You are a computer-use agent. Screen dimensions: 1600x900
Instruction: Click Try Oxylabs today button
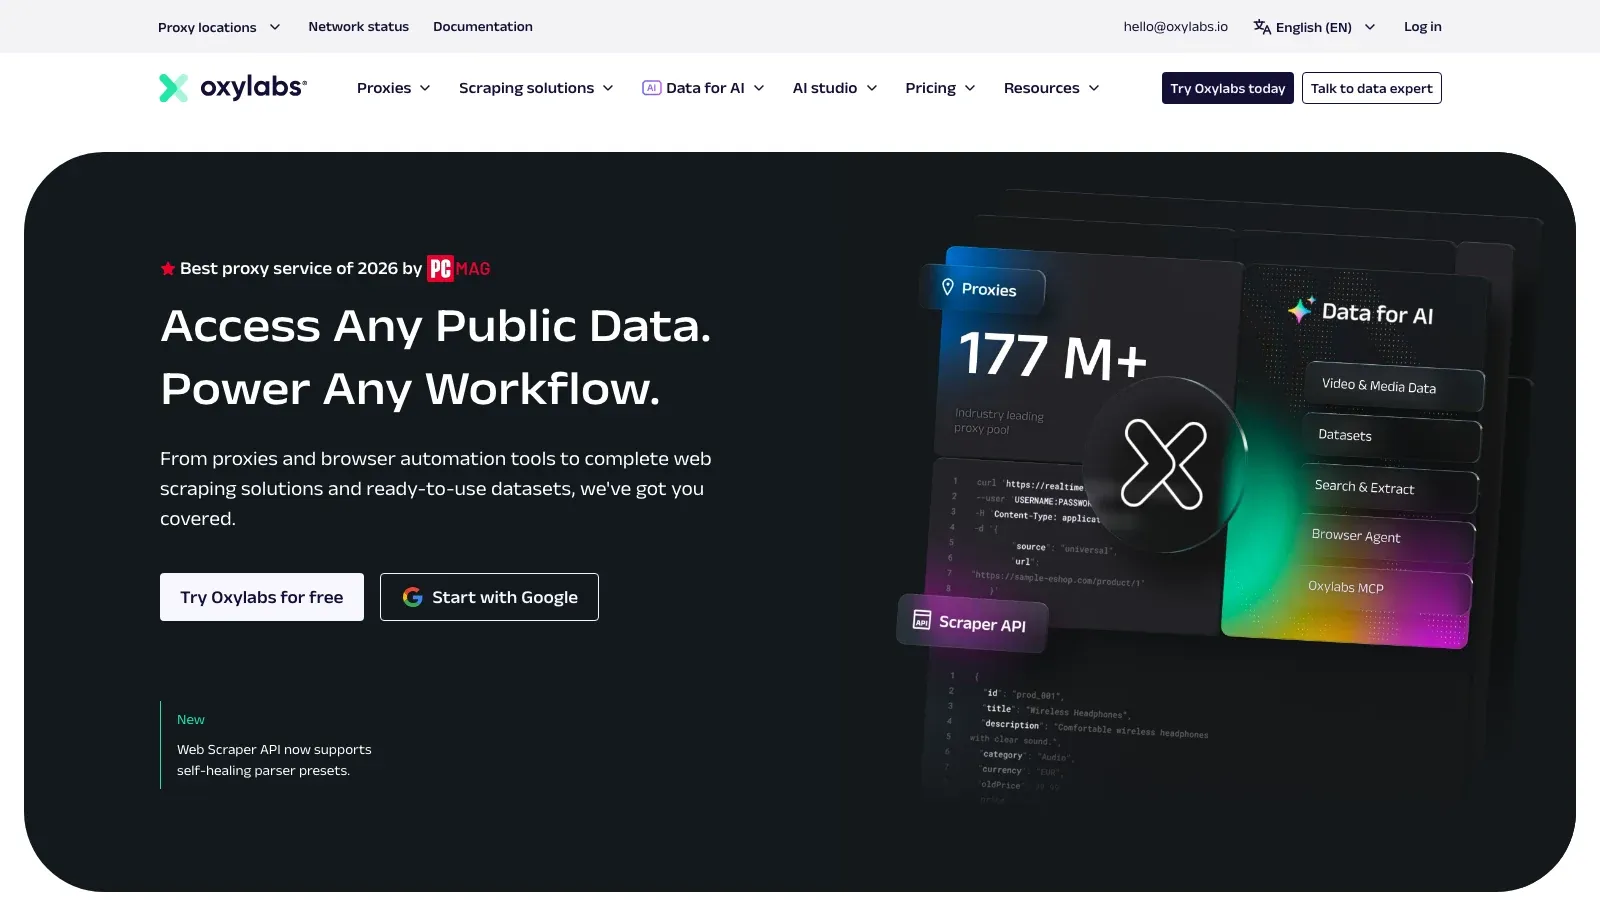(1228, 88)
